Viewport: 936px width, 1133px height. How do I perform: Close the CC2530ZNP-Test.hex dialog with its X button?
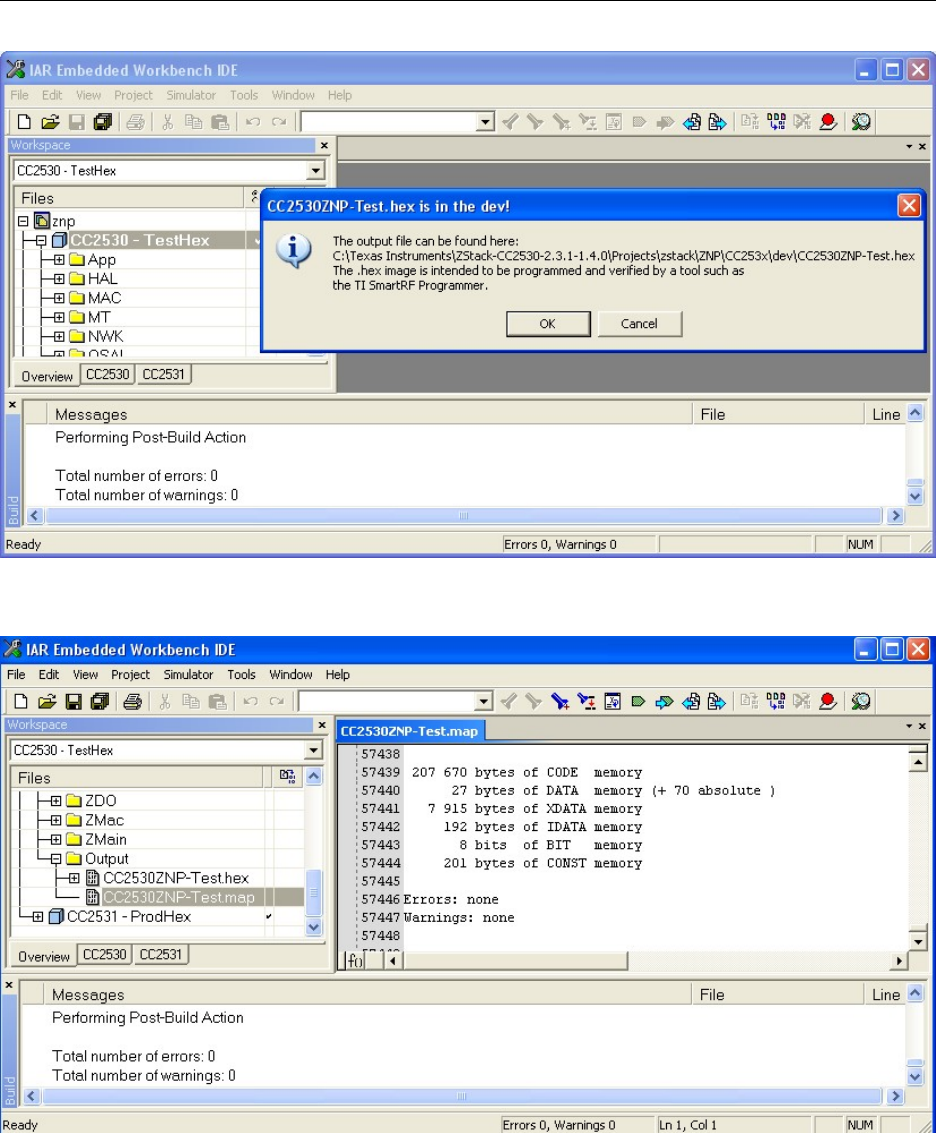click(909, 206)
